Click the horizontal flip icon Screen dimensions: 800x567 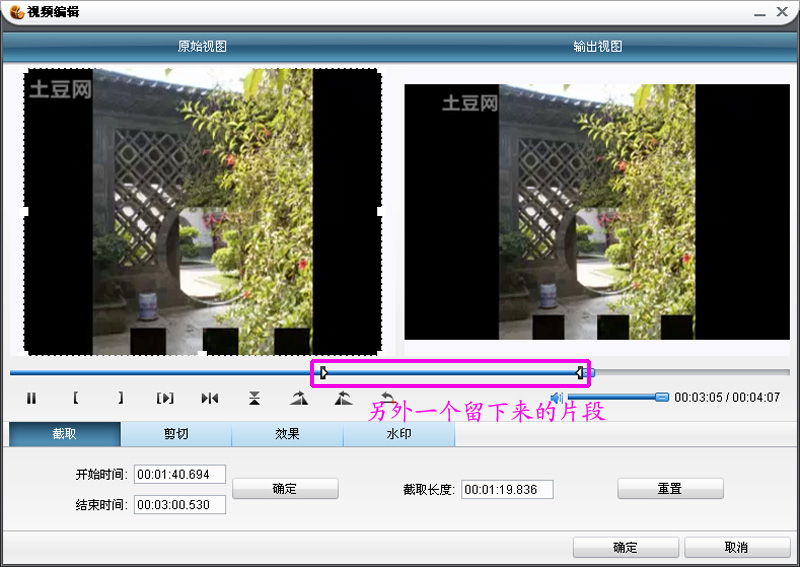[210, 398]
